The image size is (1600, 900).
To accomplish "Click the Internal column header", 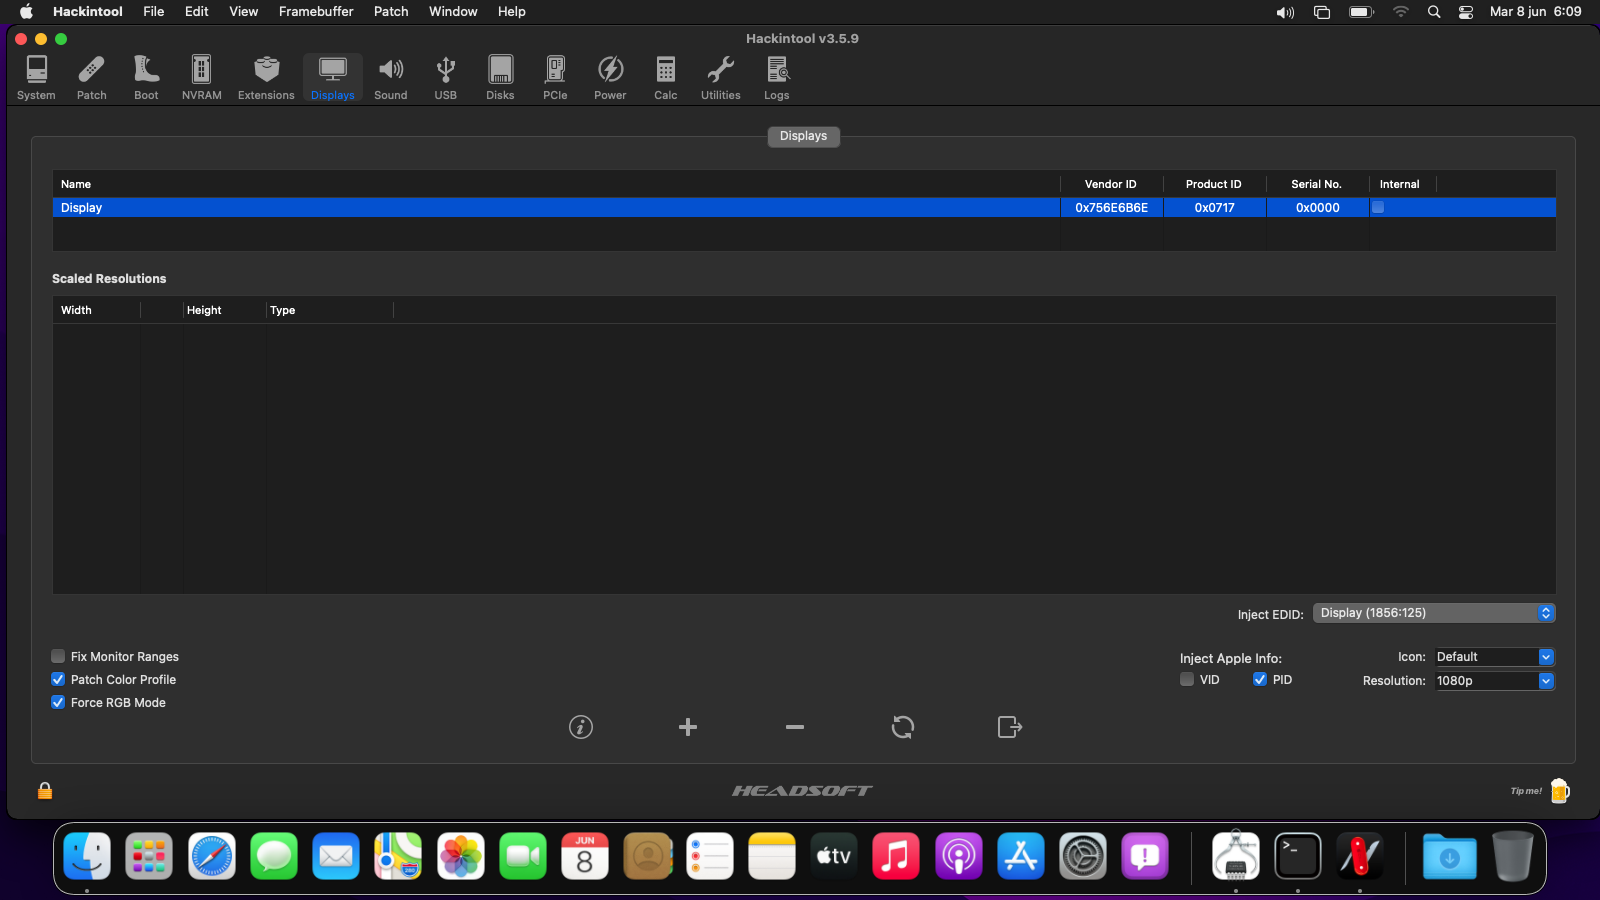I will [x=1403, y=184].
